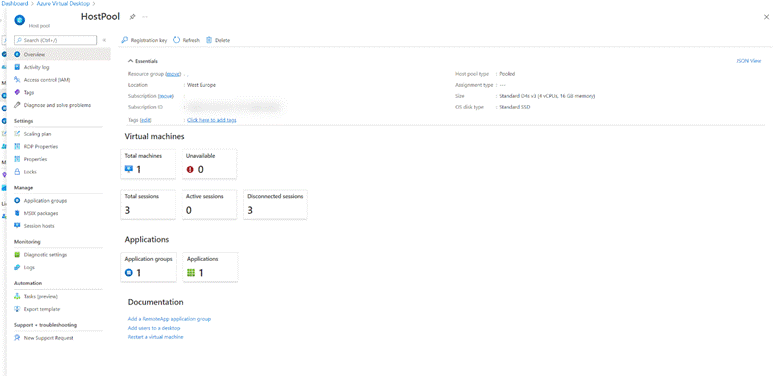Click the green Applications grid icon in tile
This screenshot has width=780, height=376.
190,273
